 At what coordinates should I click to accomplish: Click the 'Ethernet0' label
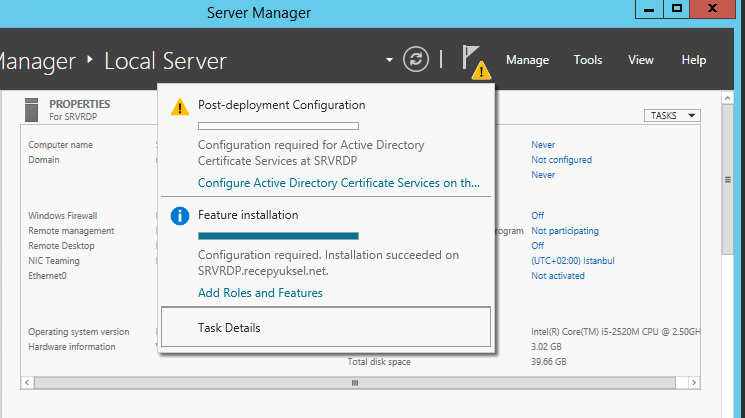coord(47,276)
